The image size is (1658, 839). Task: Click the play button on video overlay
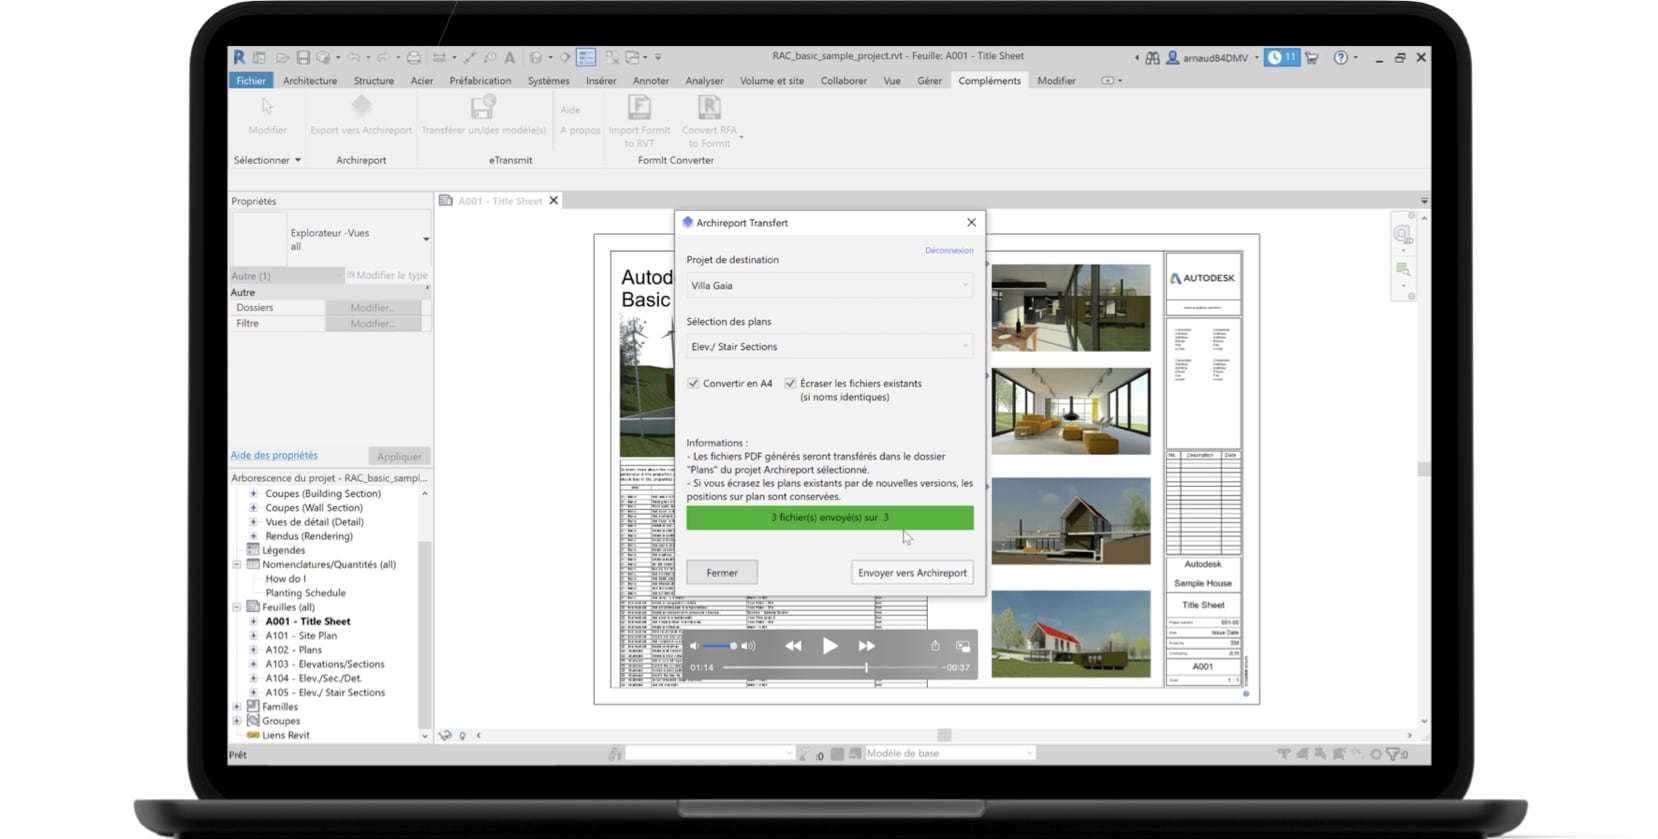point(830,646)
